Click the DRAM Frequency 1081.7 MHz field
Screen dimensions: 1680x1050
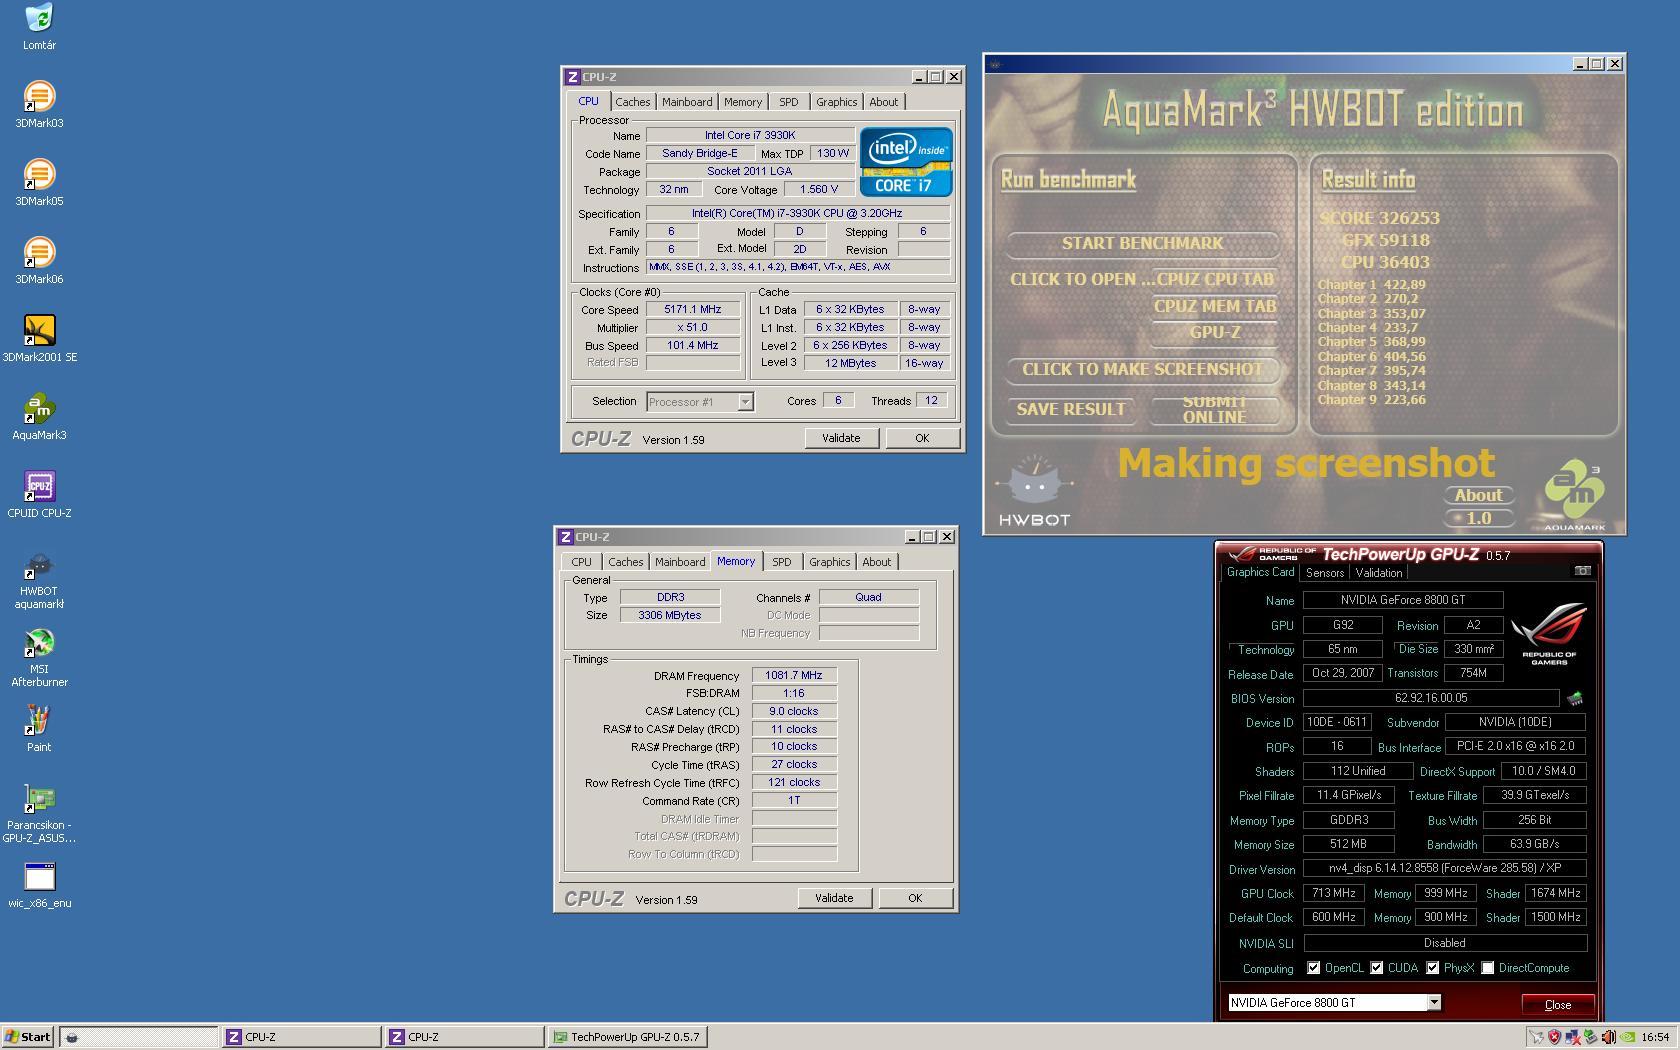click(x=794, y=676)
